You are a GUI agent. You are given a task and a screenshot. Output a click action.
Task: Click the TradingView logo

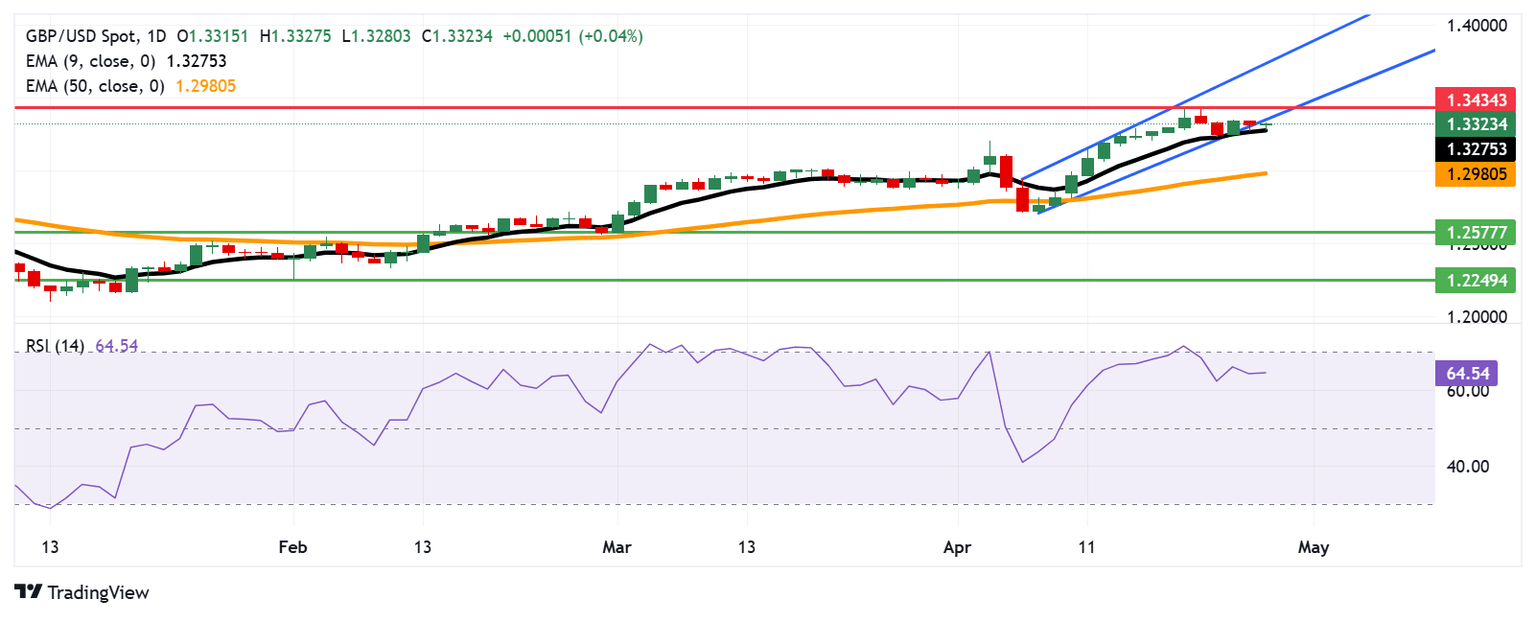click(x=82, y=592)
